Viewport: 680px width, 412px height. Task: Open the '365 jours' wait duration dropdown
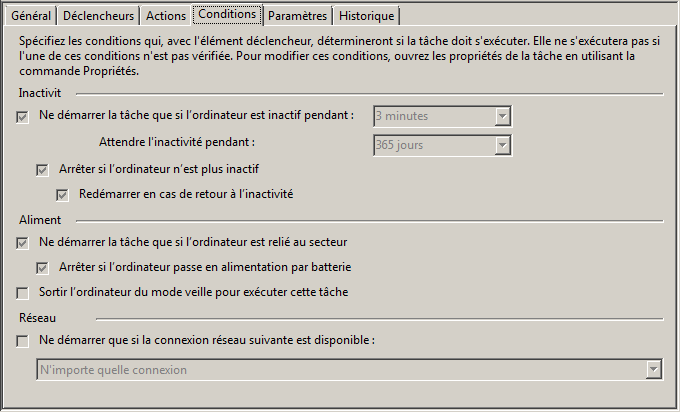point(503,146)
